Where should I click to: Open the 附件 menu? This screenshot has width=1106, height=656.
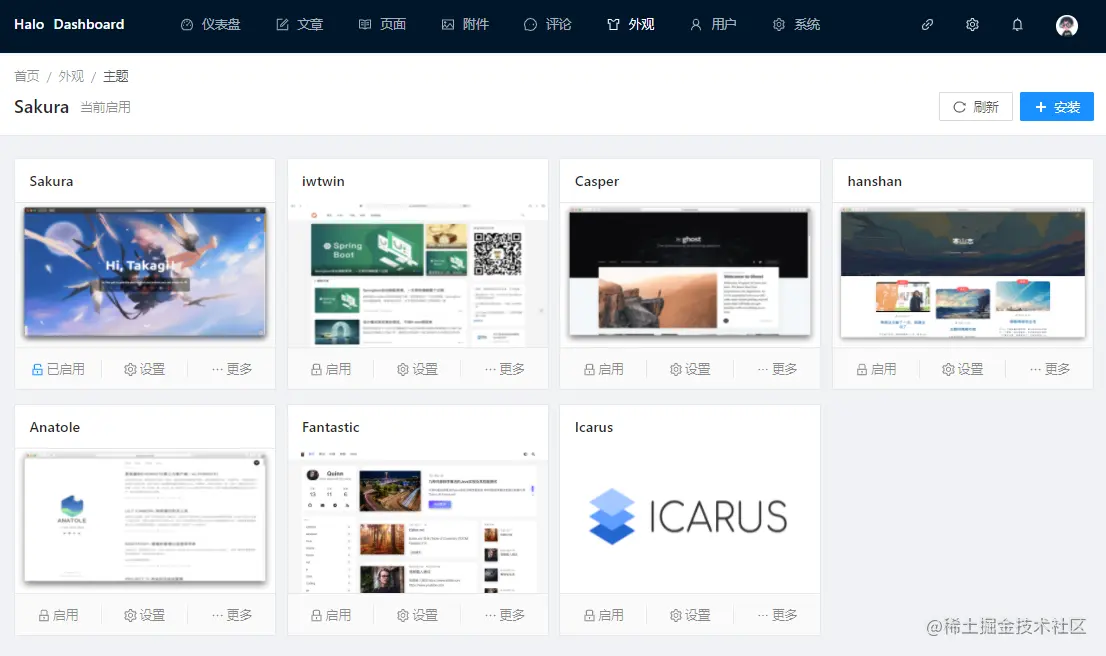point(466,25)
